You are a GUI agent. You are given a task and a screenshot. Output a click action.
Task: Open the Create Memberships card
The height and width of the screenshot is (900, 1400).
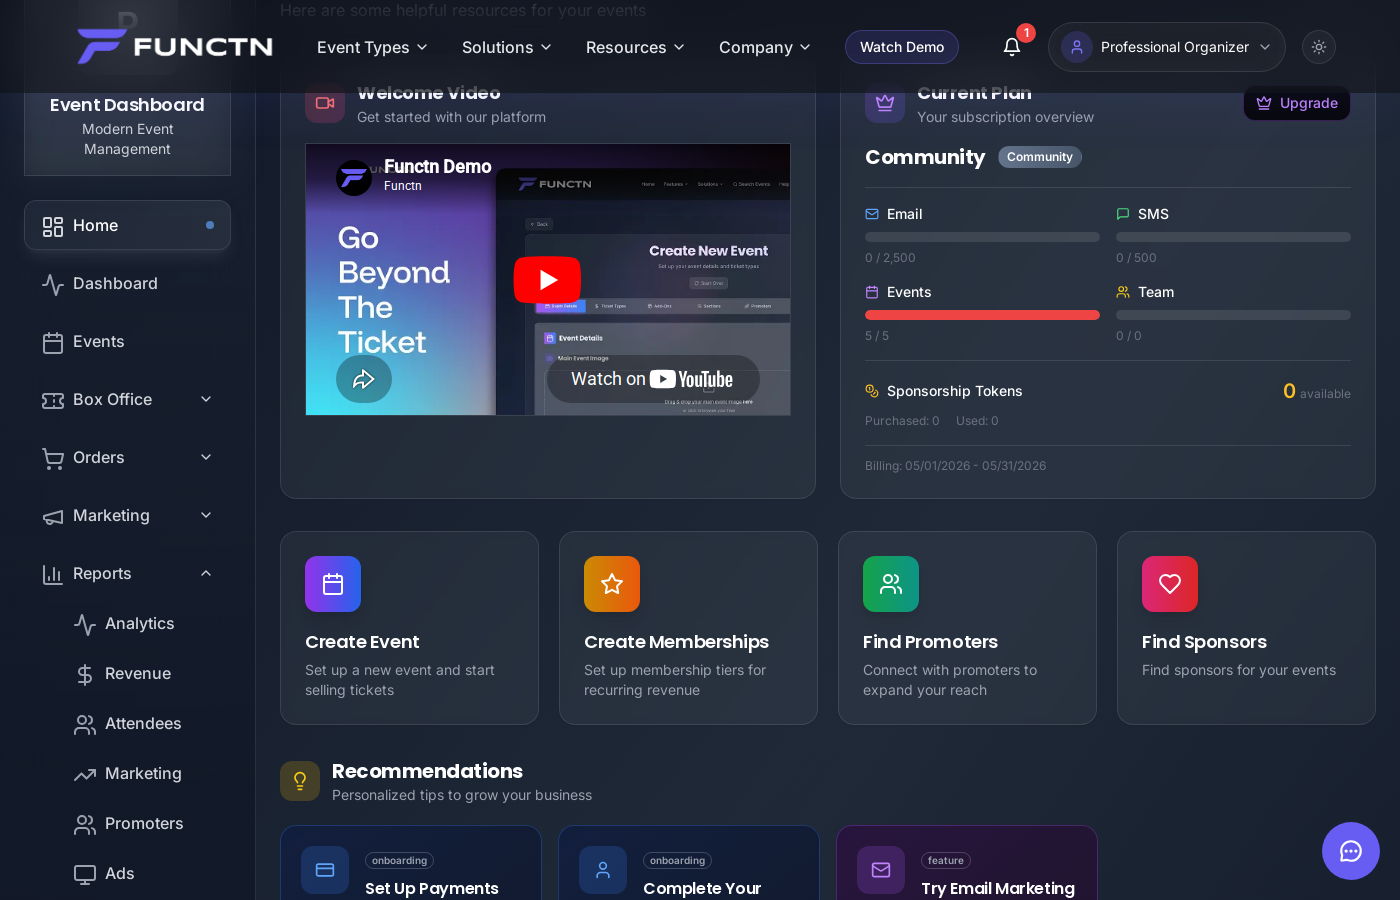(x=688, y=628)
